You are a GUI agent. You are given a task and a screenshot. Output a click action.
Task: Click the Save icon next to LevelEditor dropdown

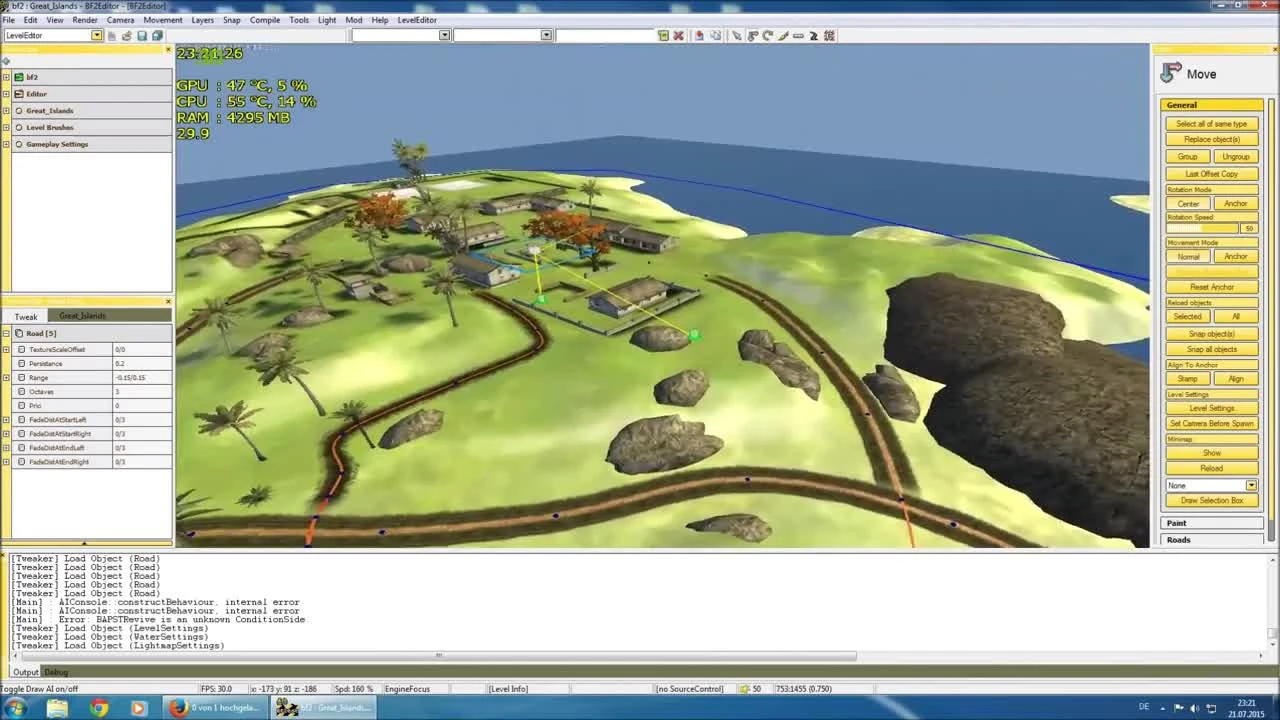tap(140, 35)
